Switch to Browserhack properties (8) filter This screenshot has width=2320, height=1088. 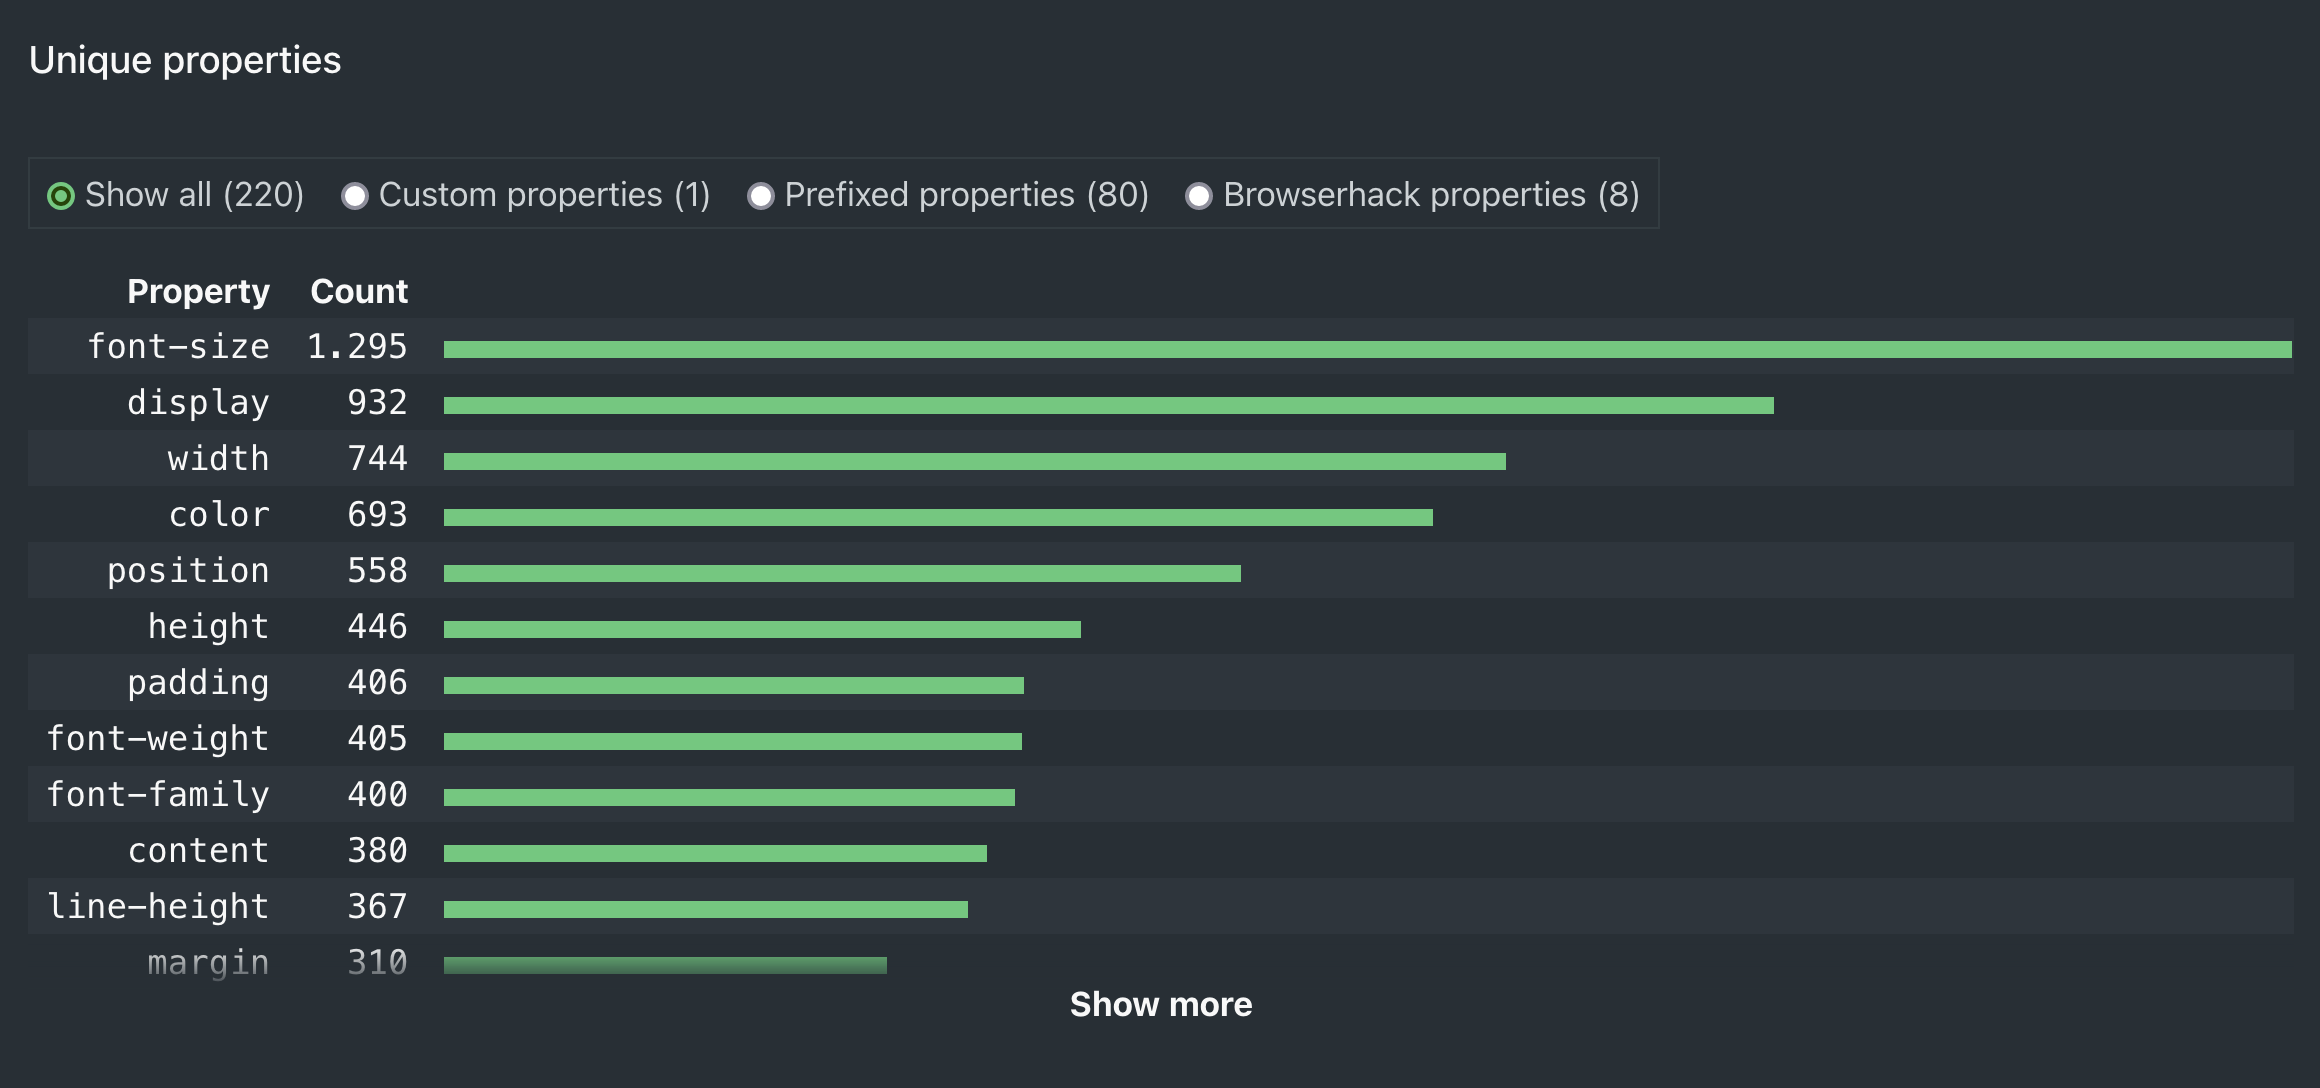click(1199, 196)
